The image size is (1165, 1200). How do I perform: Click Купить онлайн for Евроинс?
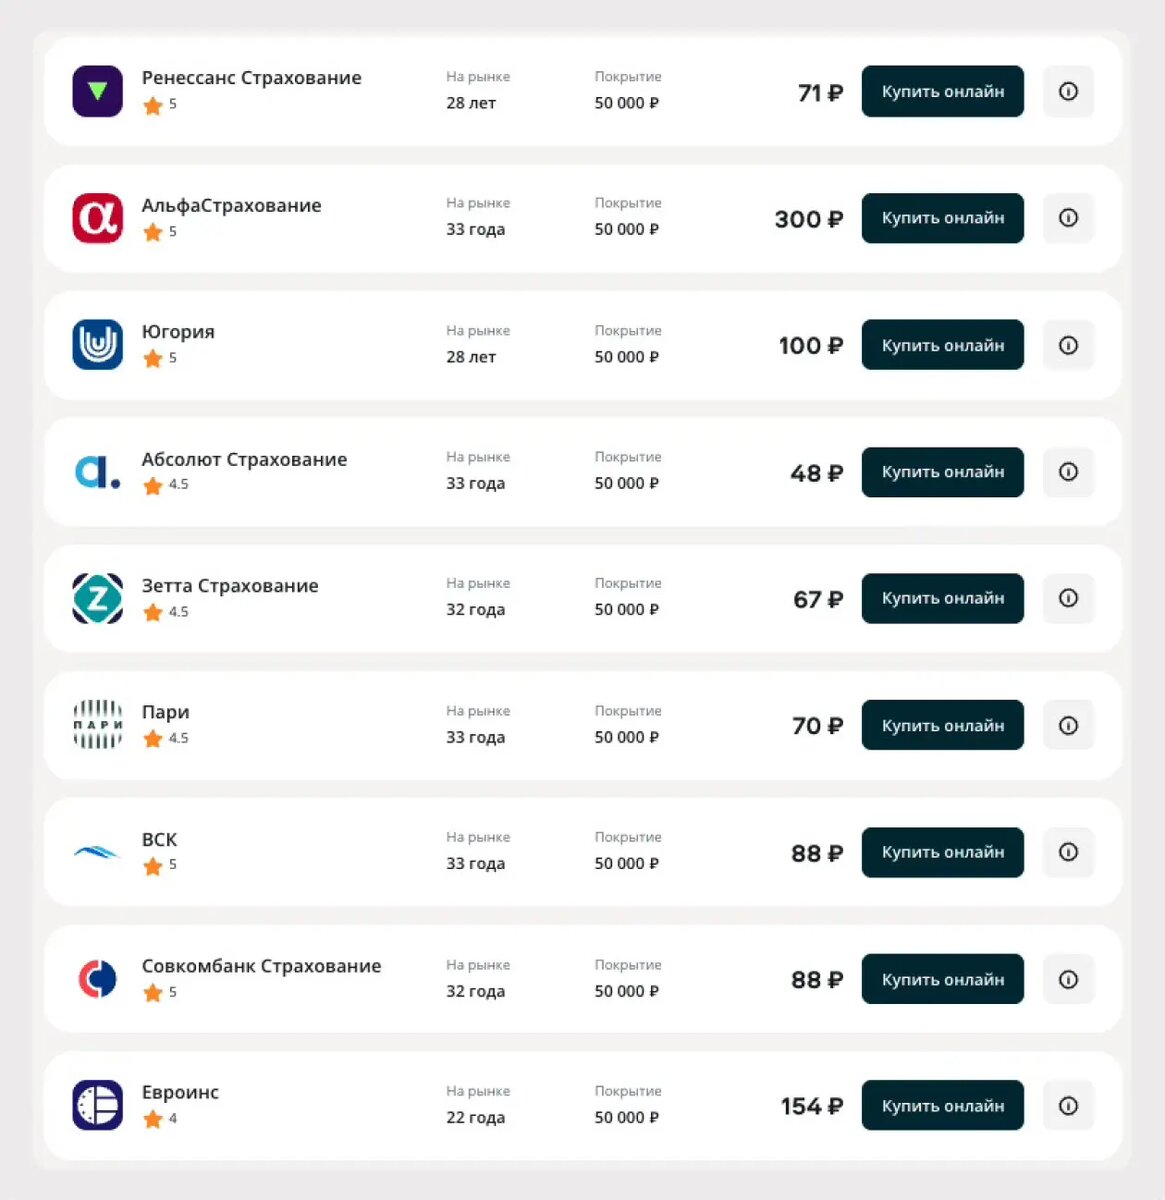click(x=942, y=1105)
